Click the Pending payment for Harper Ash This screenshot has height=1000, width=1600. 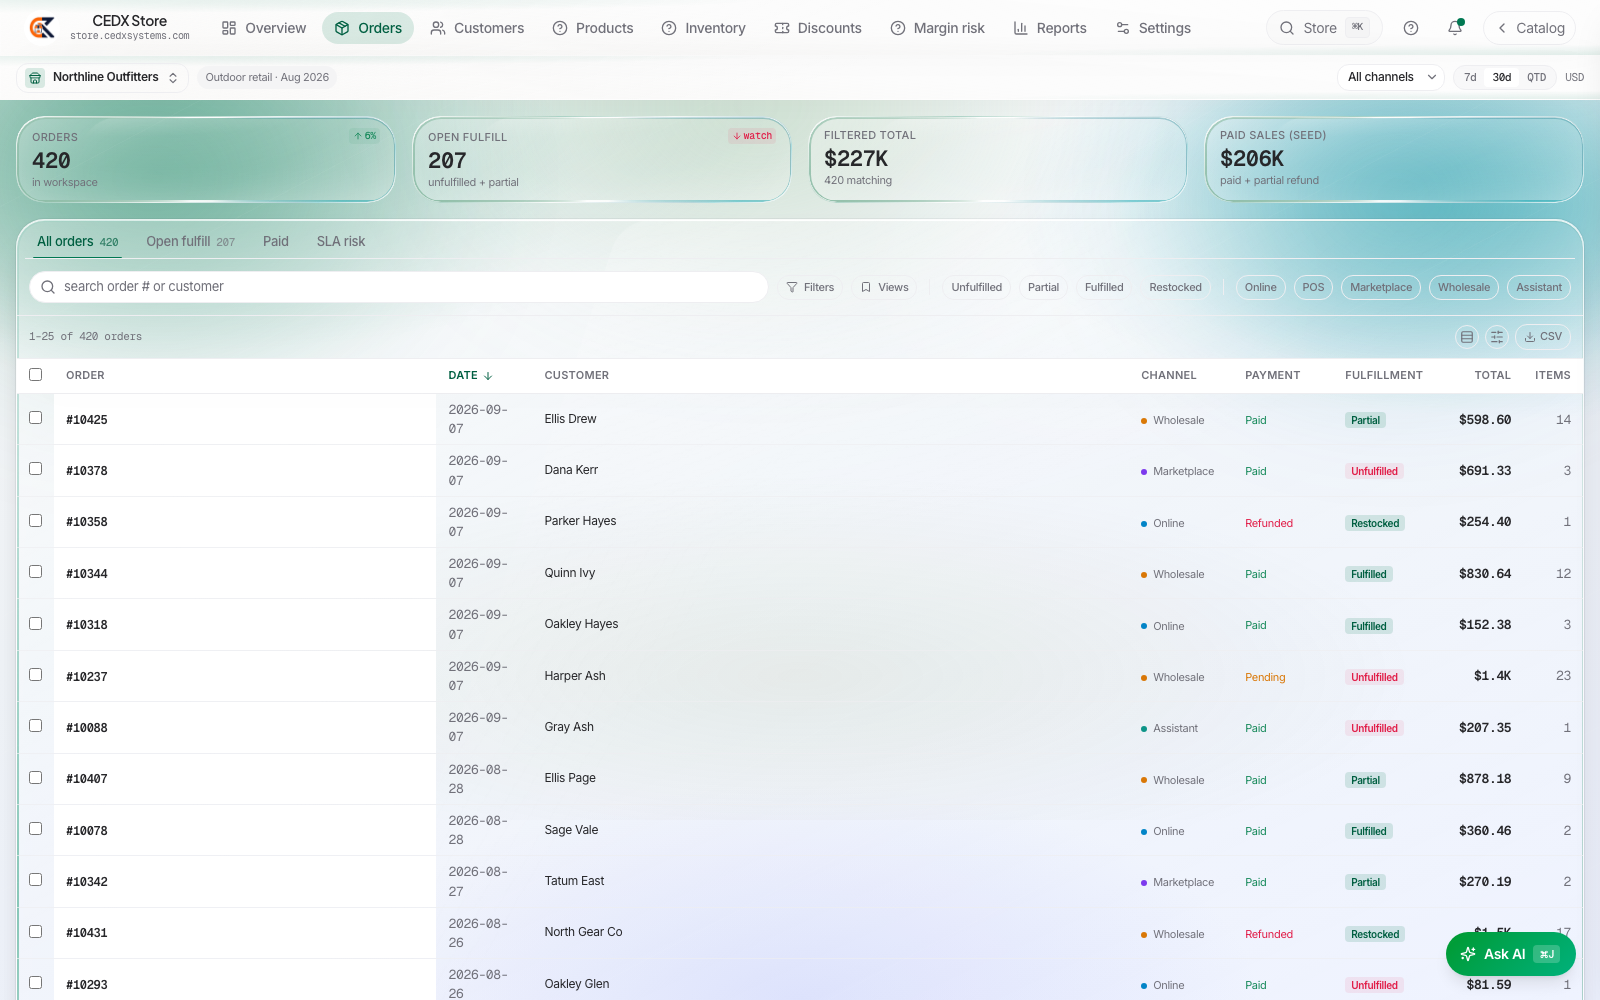coord(1265,677)
